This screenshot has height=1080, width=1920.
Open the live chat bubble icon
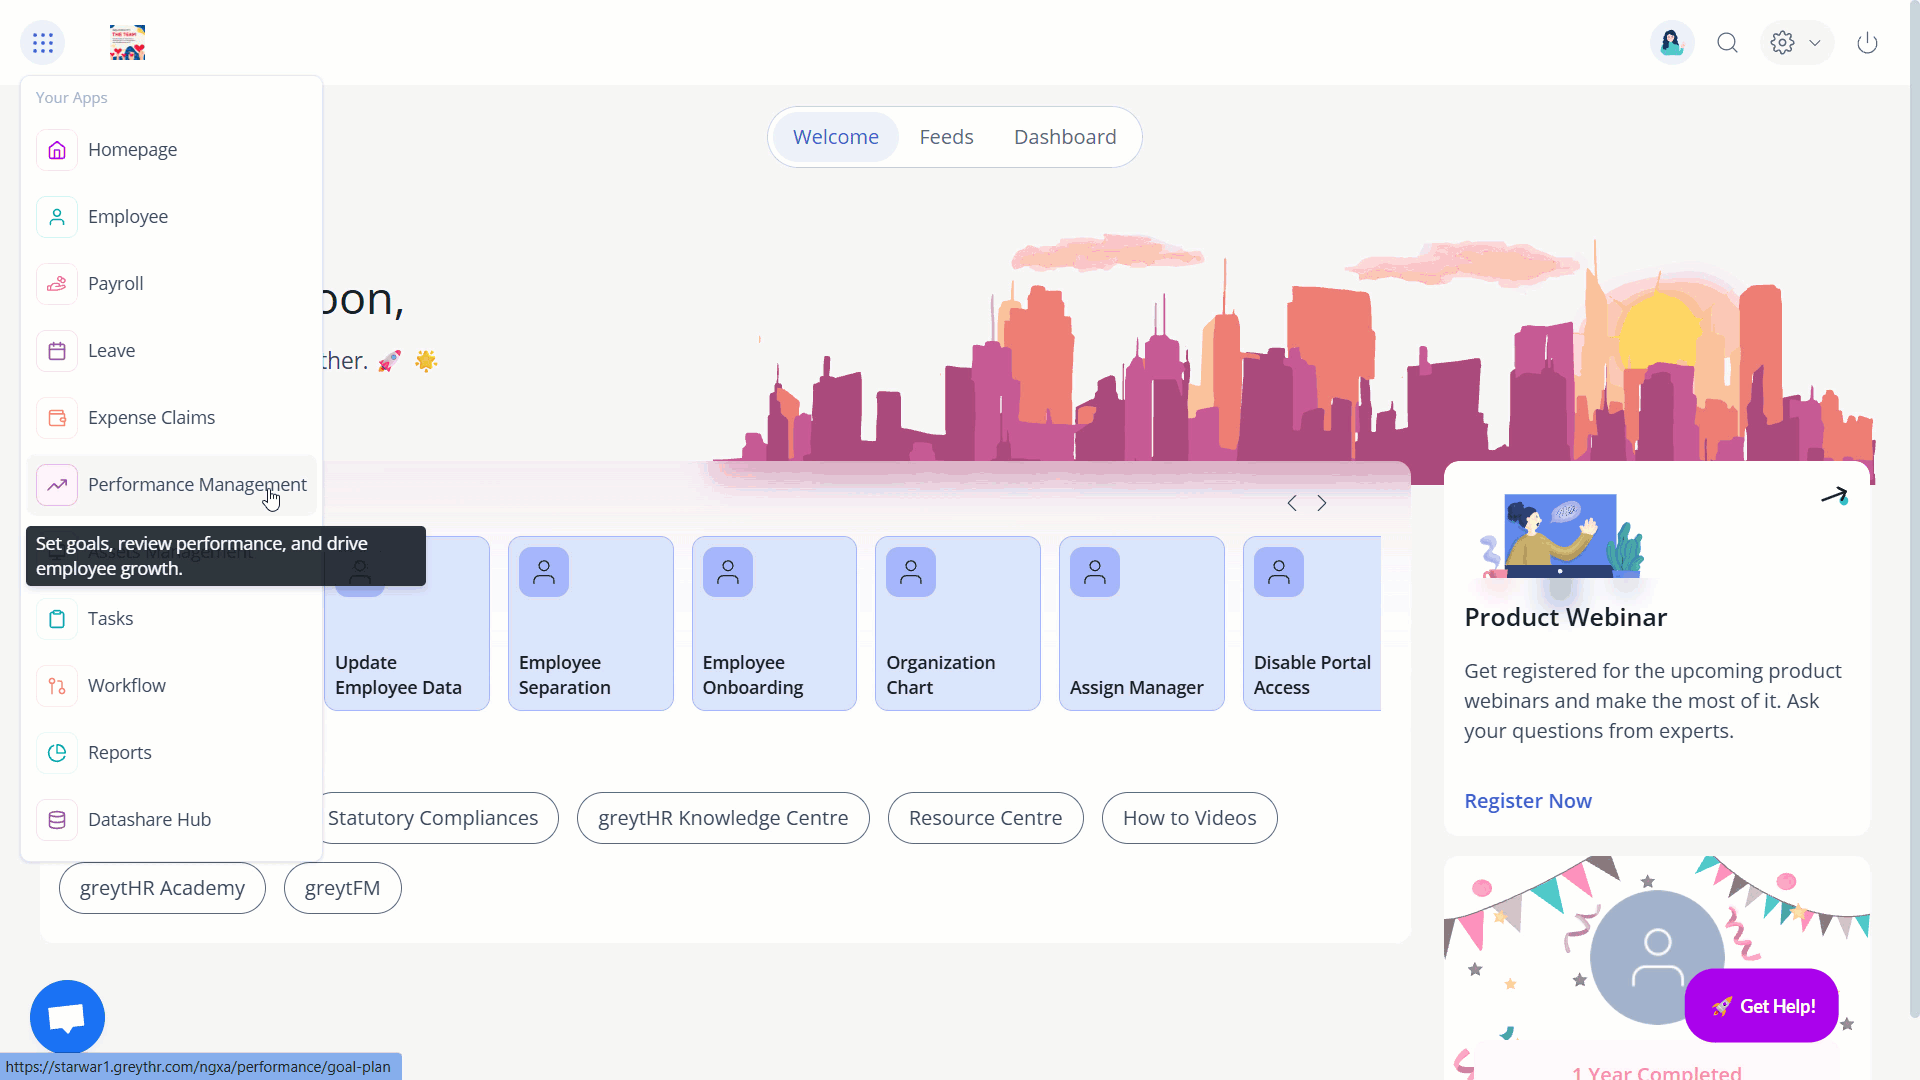pyautogui.click(x=67, y=1017)
